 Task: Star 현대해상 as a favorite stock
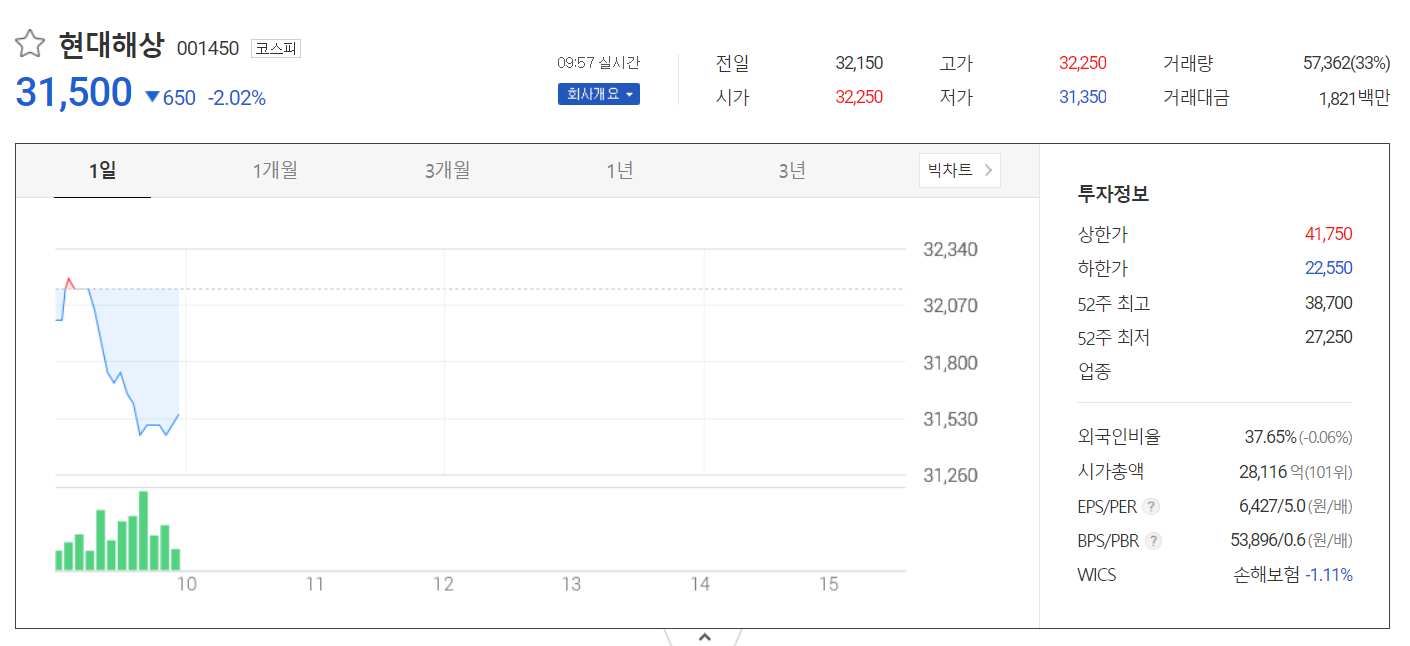click(30, 44)
